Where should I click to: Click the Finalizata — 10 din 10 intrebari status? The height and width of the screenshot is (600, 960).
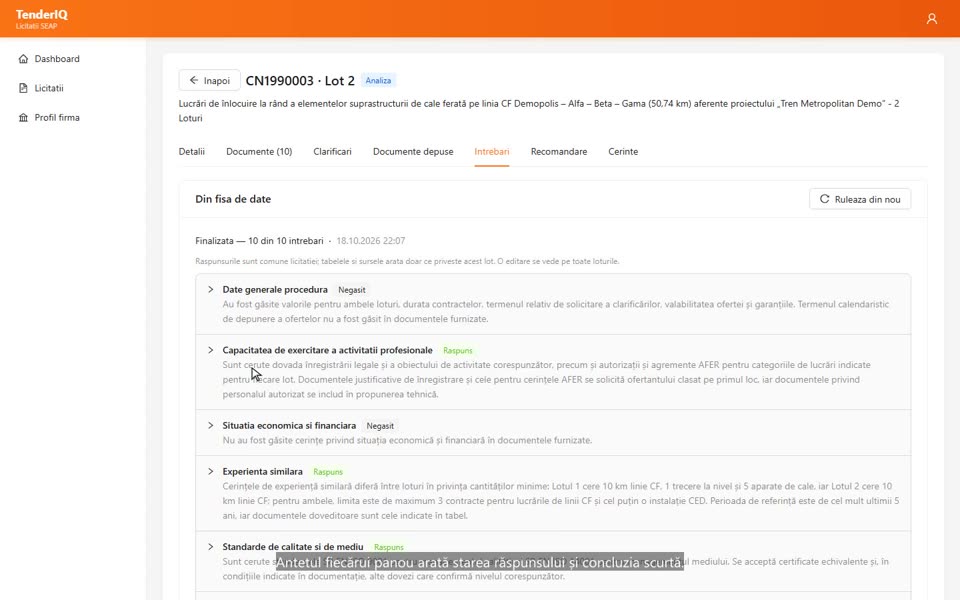[260, 241]
